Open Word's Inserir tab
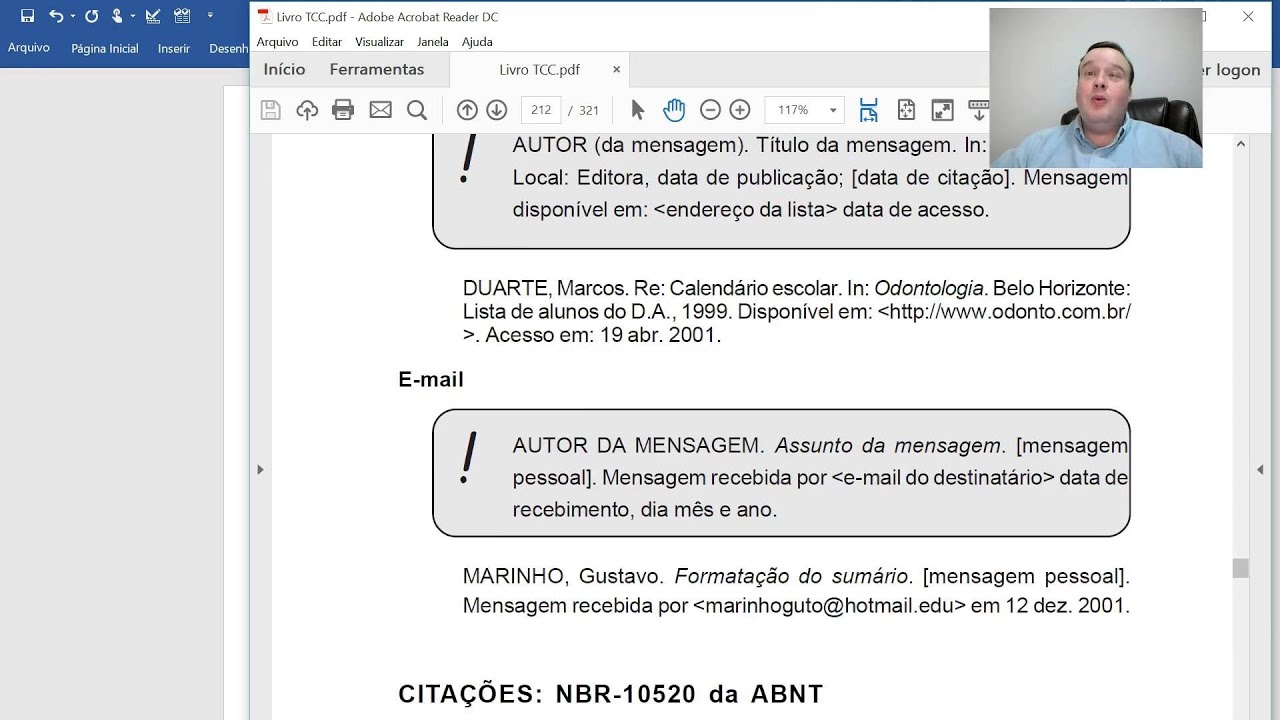Viewport: 1280px width, 720px height. [x=174, y=48]
